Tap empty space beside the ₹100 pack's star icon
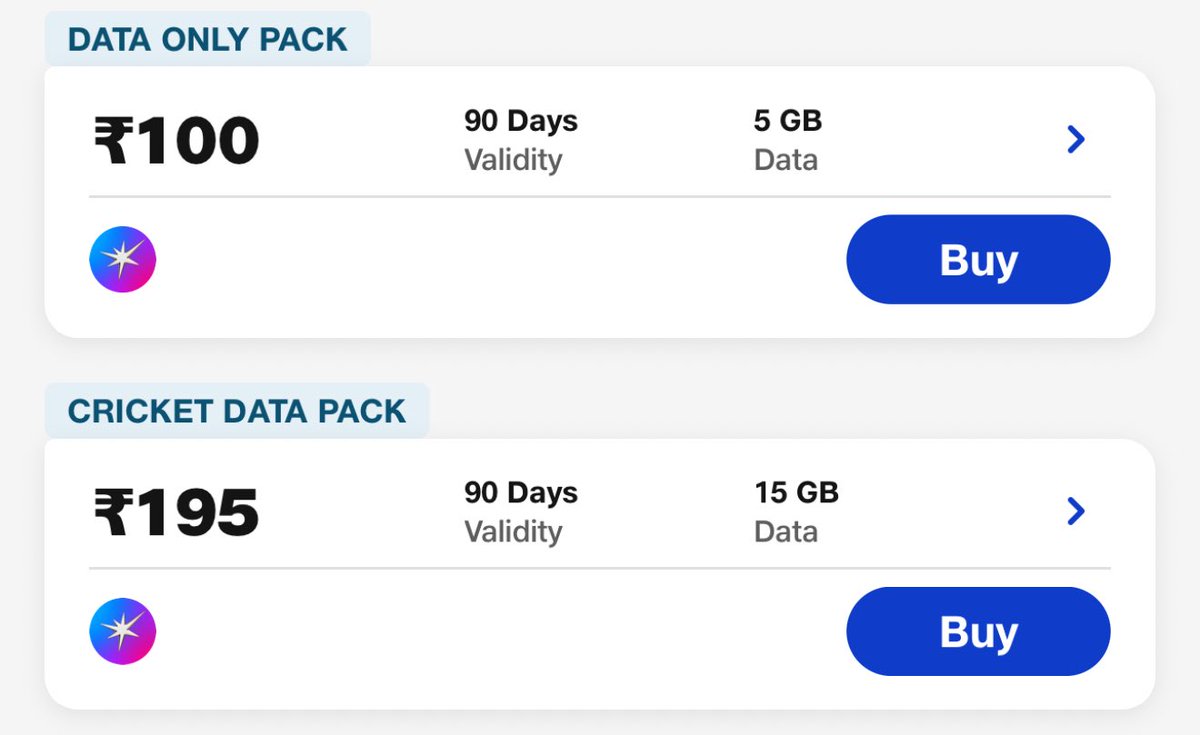This screenshot has width=1200, height=735. click(x=500, y=260)
